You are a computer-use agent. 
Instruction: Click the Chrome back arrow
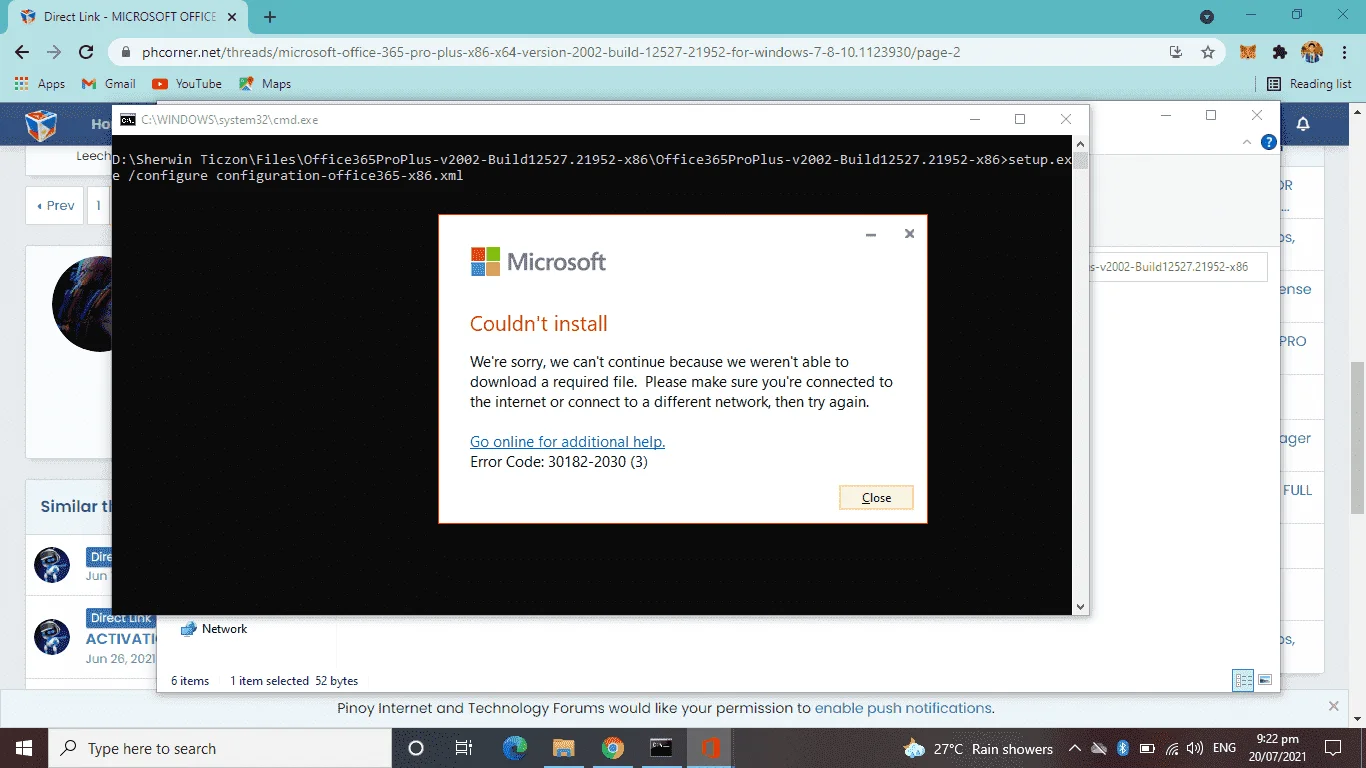click(23, 52)
